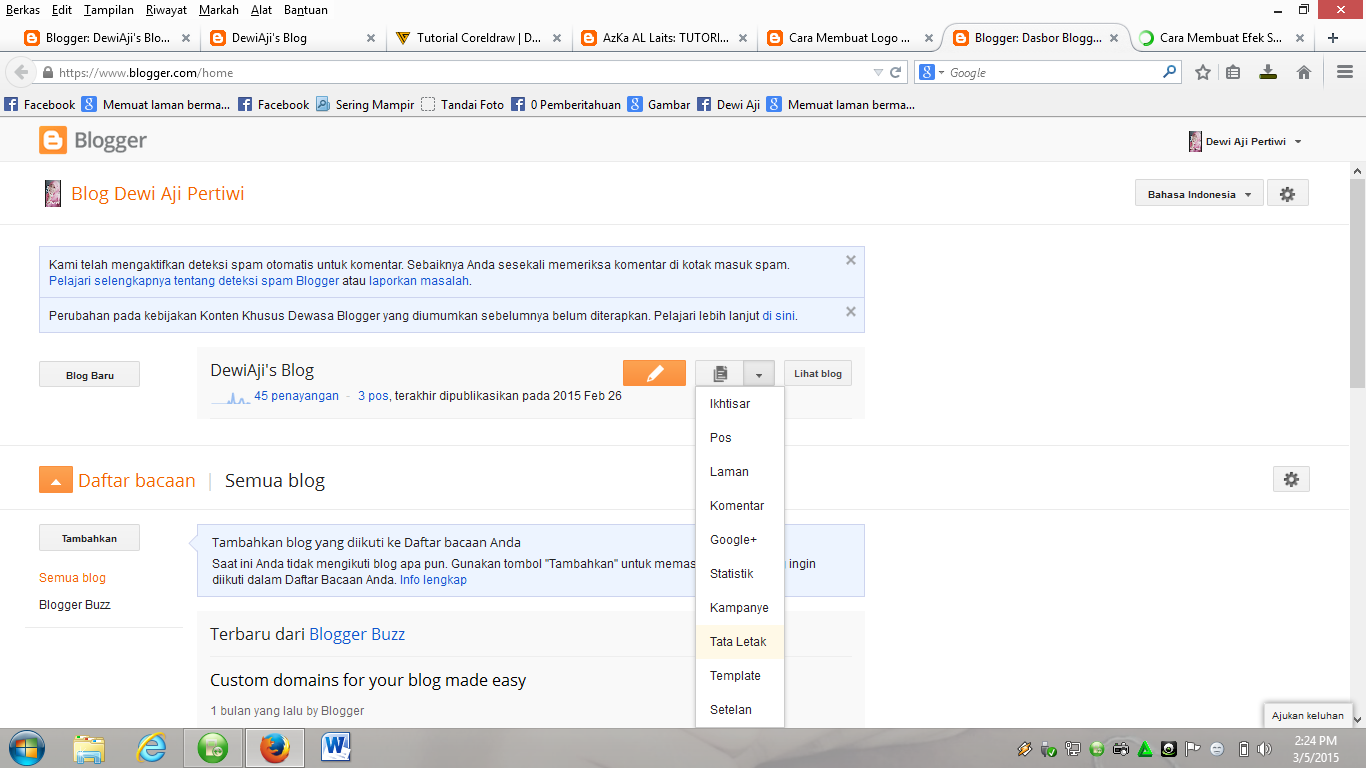Open Google+ from the dropdown menu

pos(740,540)
